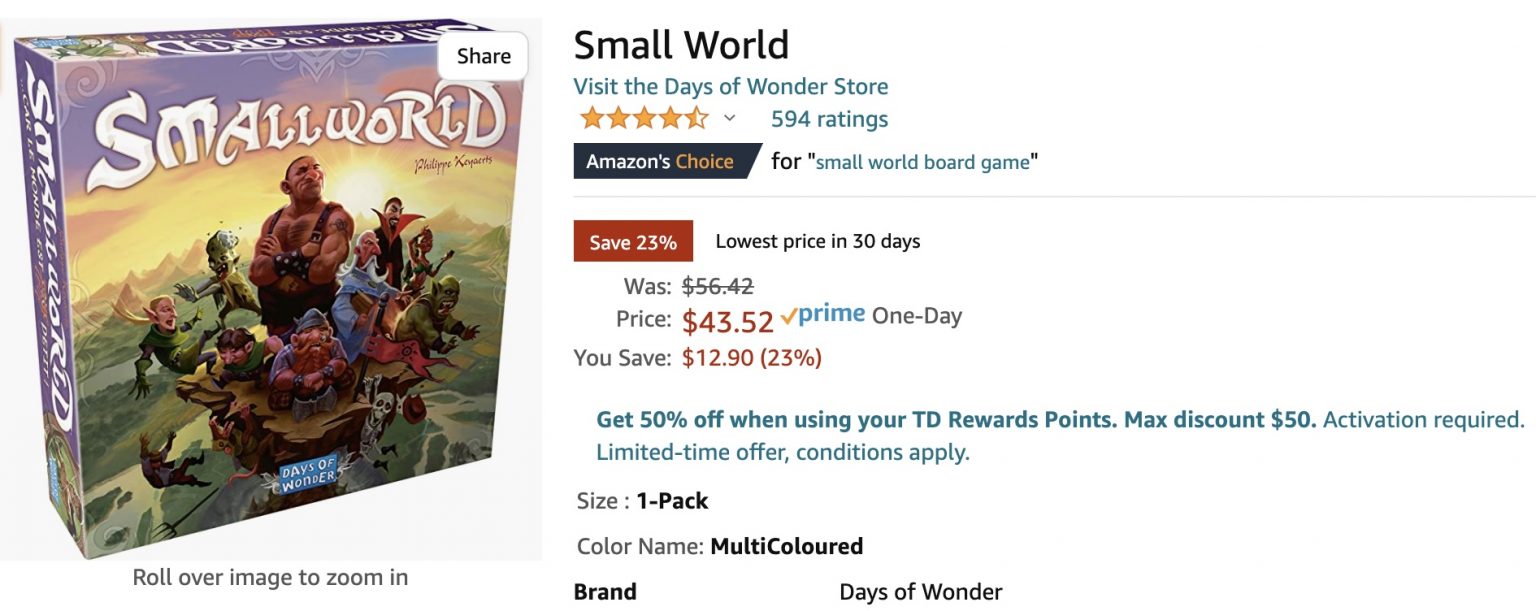The height and width of the screenshot is (611, 1536).
Task: Click the Share button
Action: click(482, 56)
